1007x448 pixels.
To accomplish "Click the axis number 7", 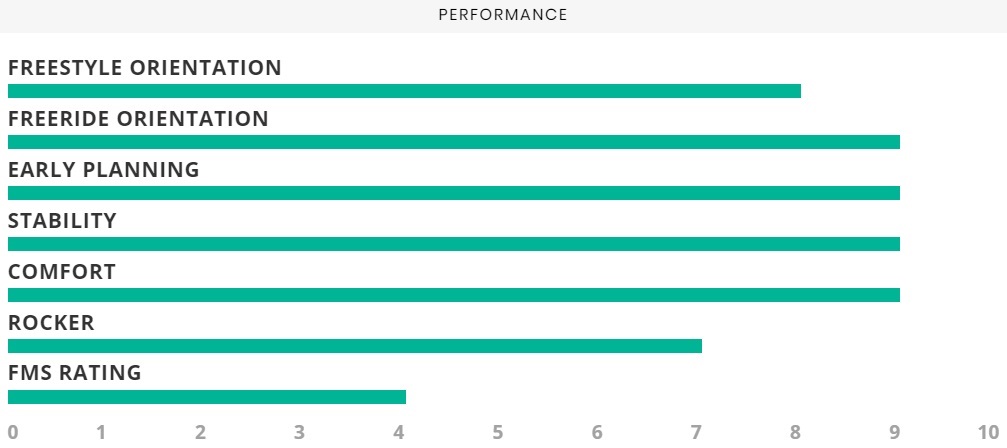I will pos(697,432).
